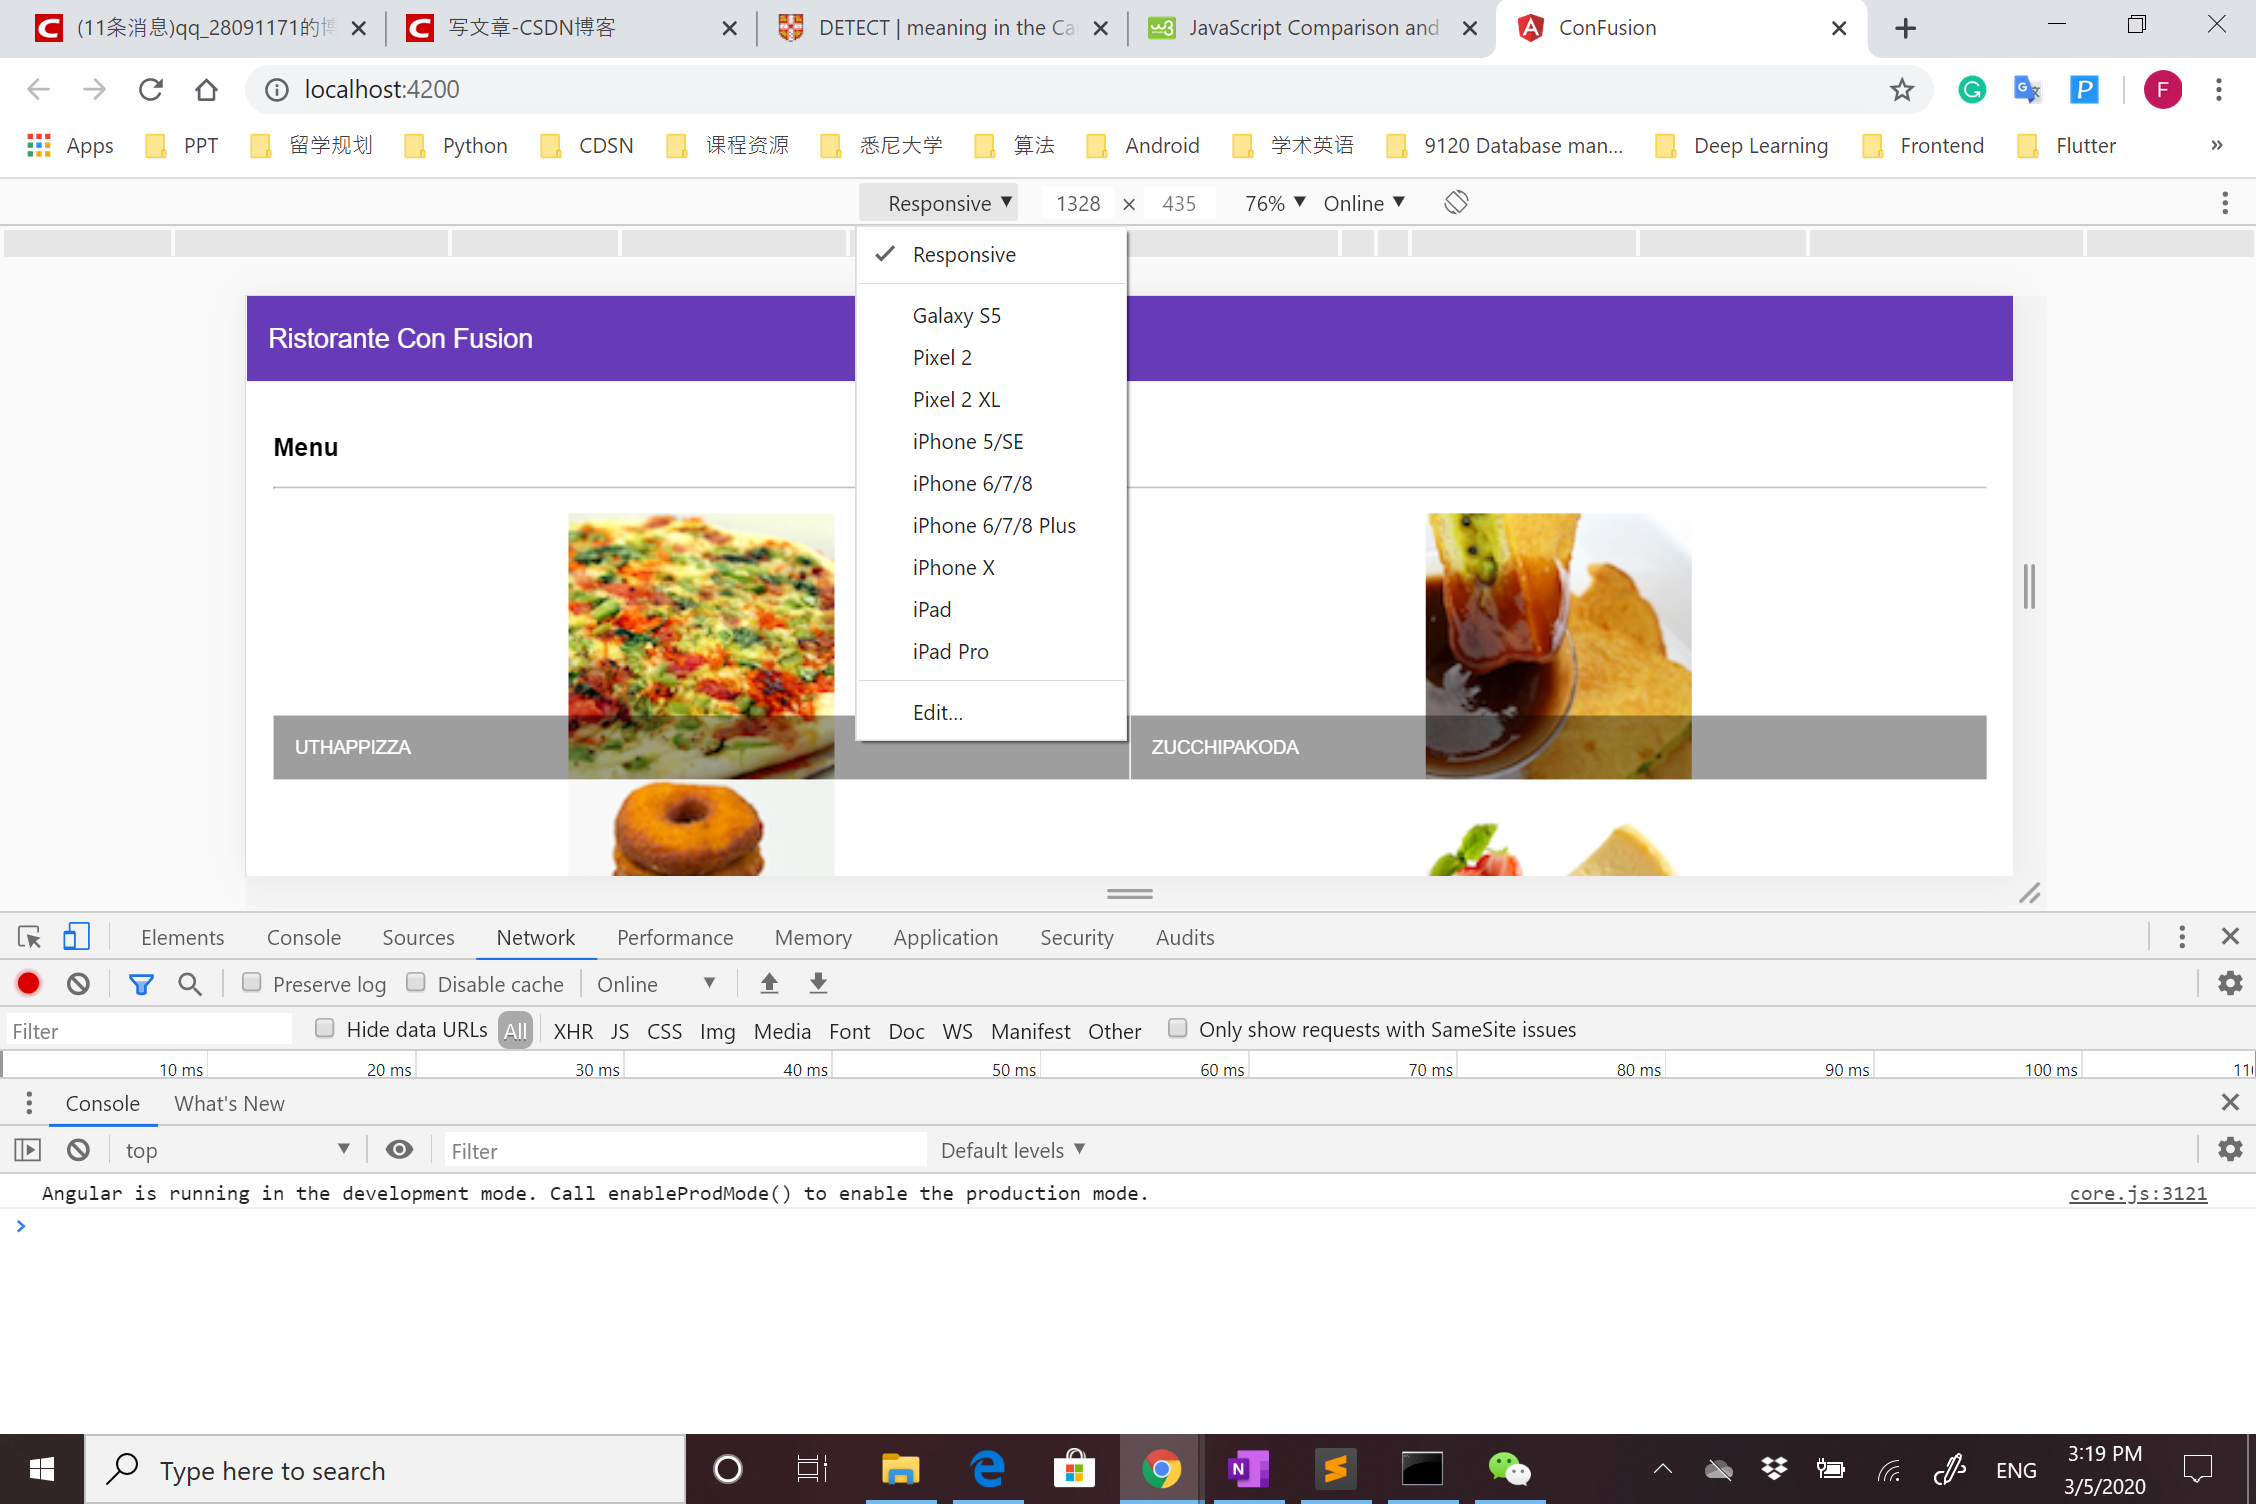
Task: Select iPhone X from device list
Action: click(x=953, y=567)
